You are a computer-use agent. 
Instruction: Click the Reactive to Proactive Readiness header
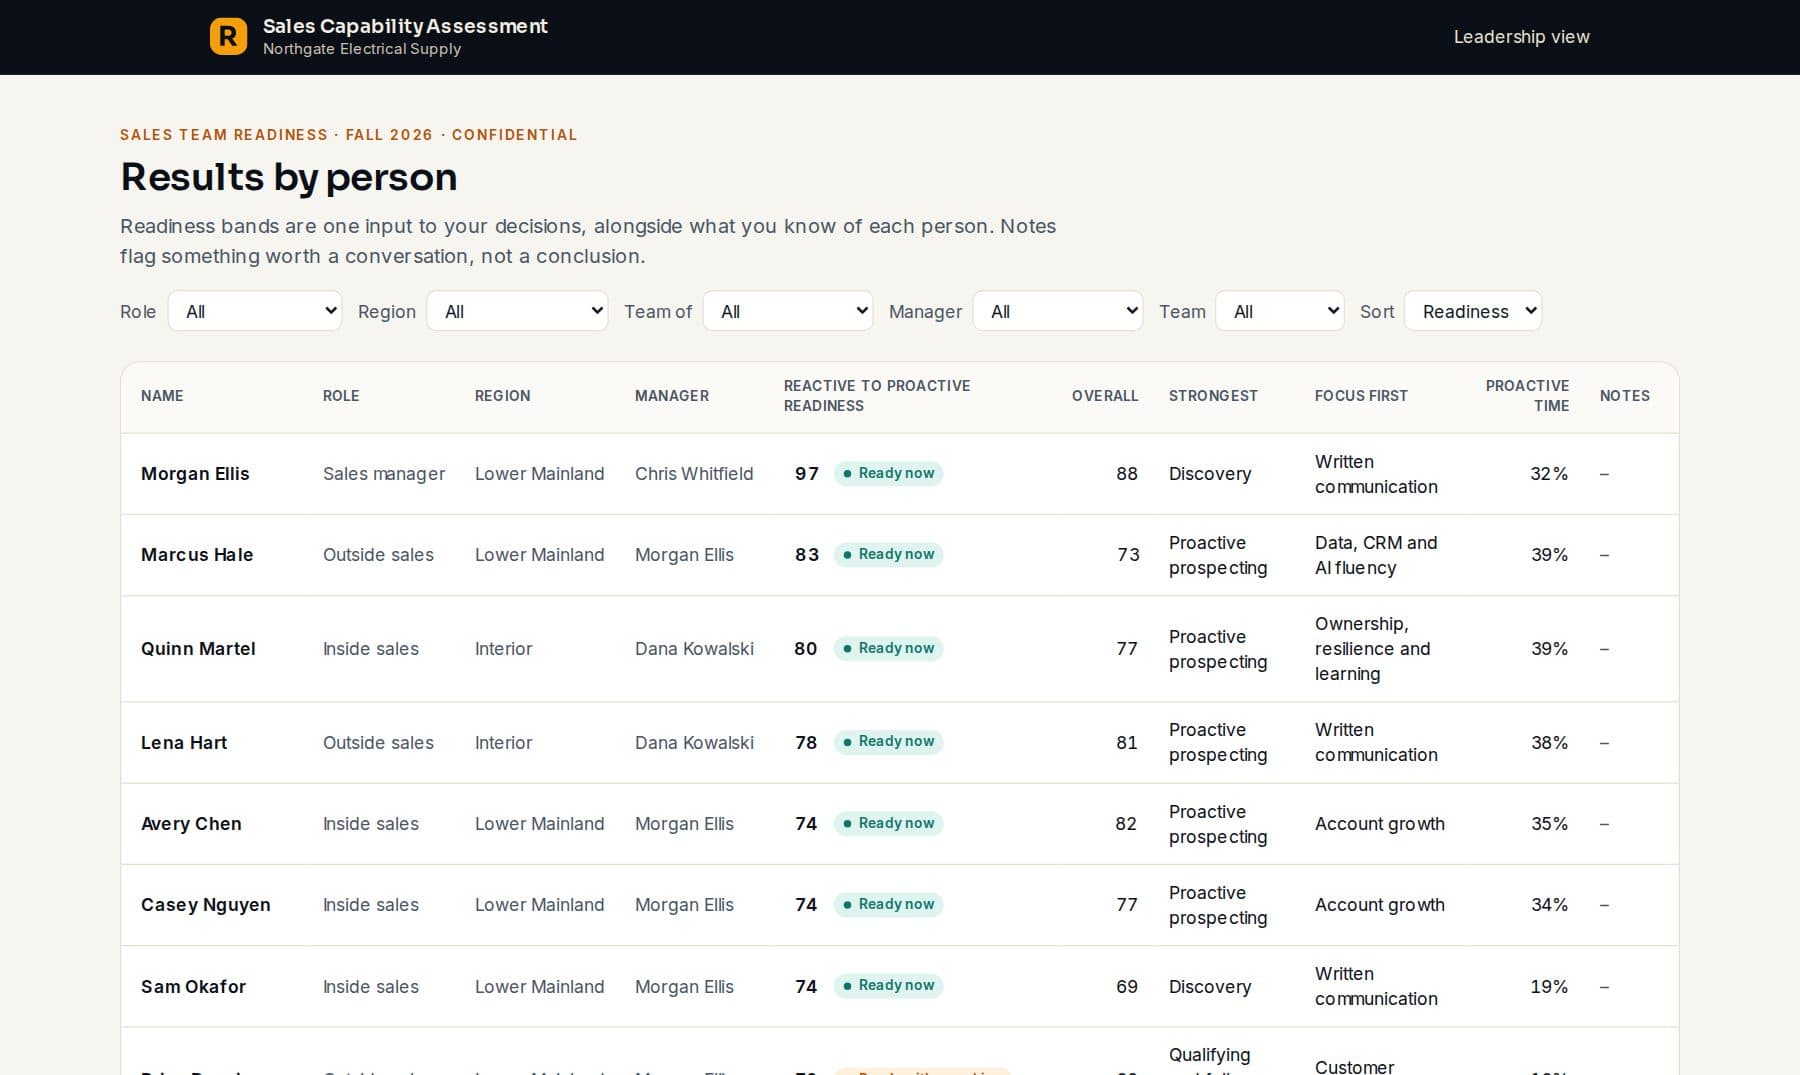coord(877,396)
